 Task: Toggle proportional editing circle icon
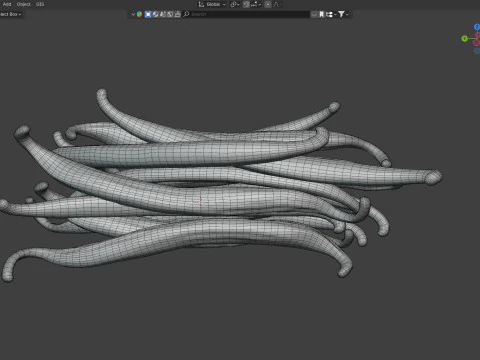[x=268, y=4]
